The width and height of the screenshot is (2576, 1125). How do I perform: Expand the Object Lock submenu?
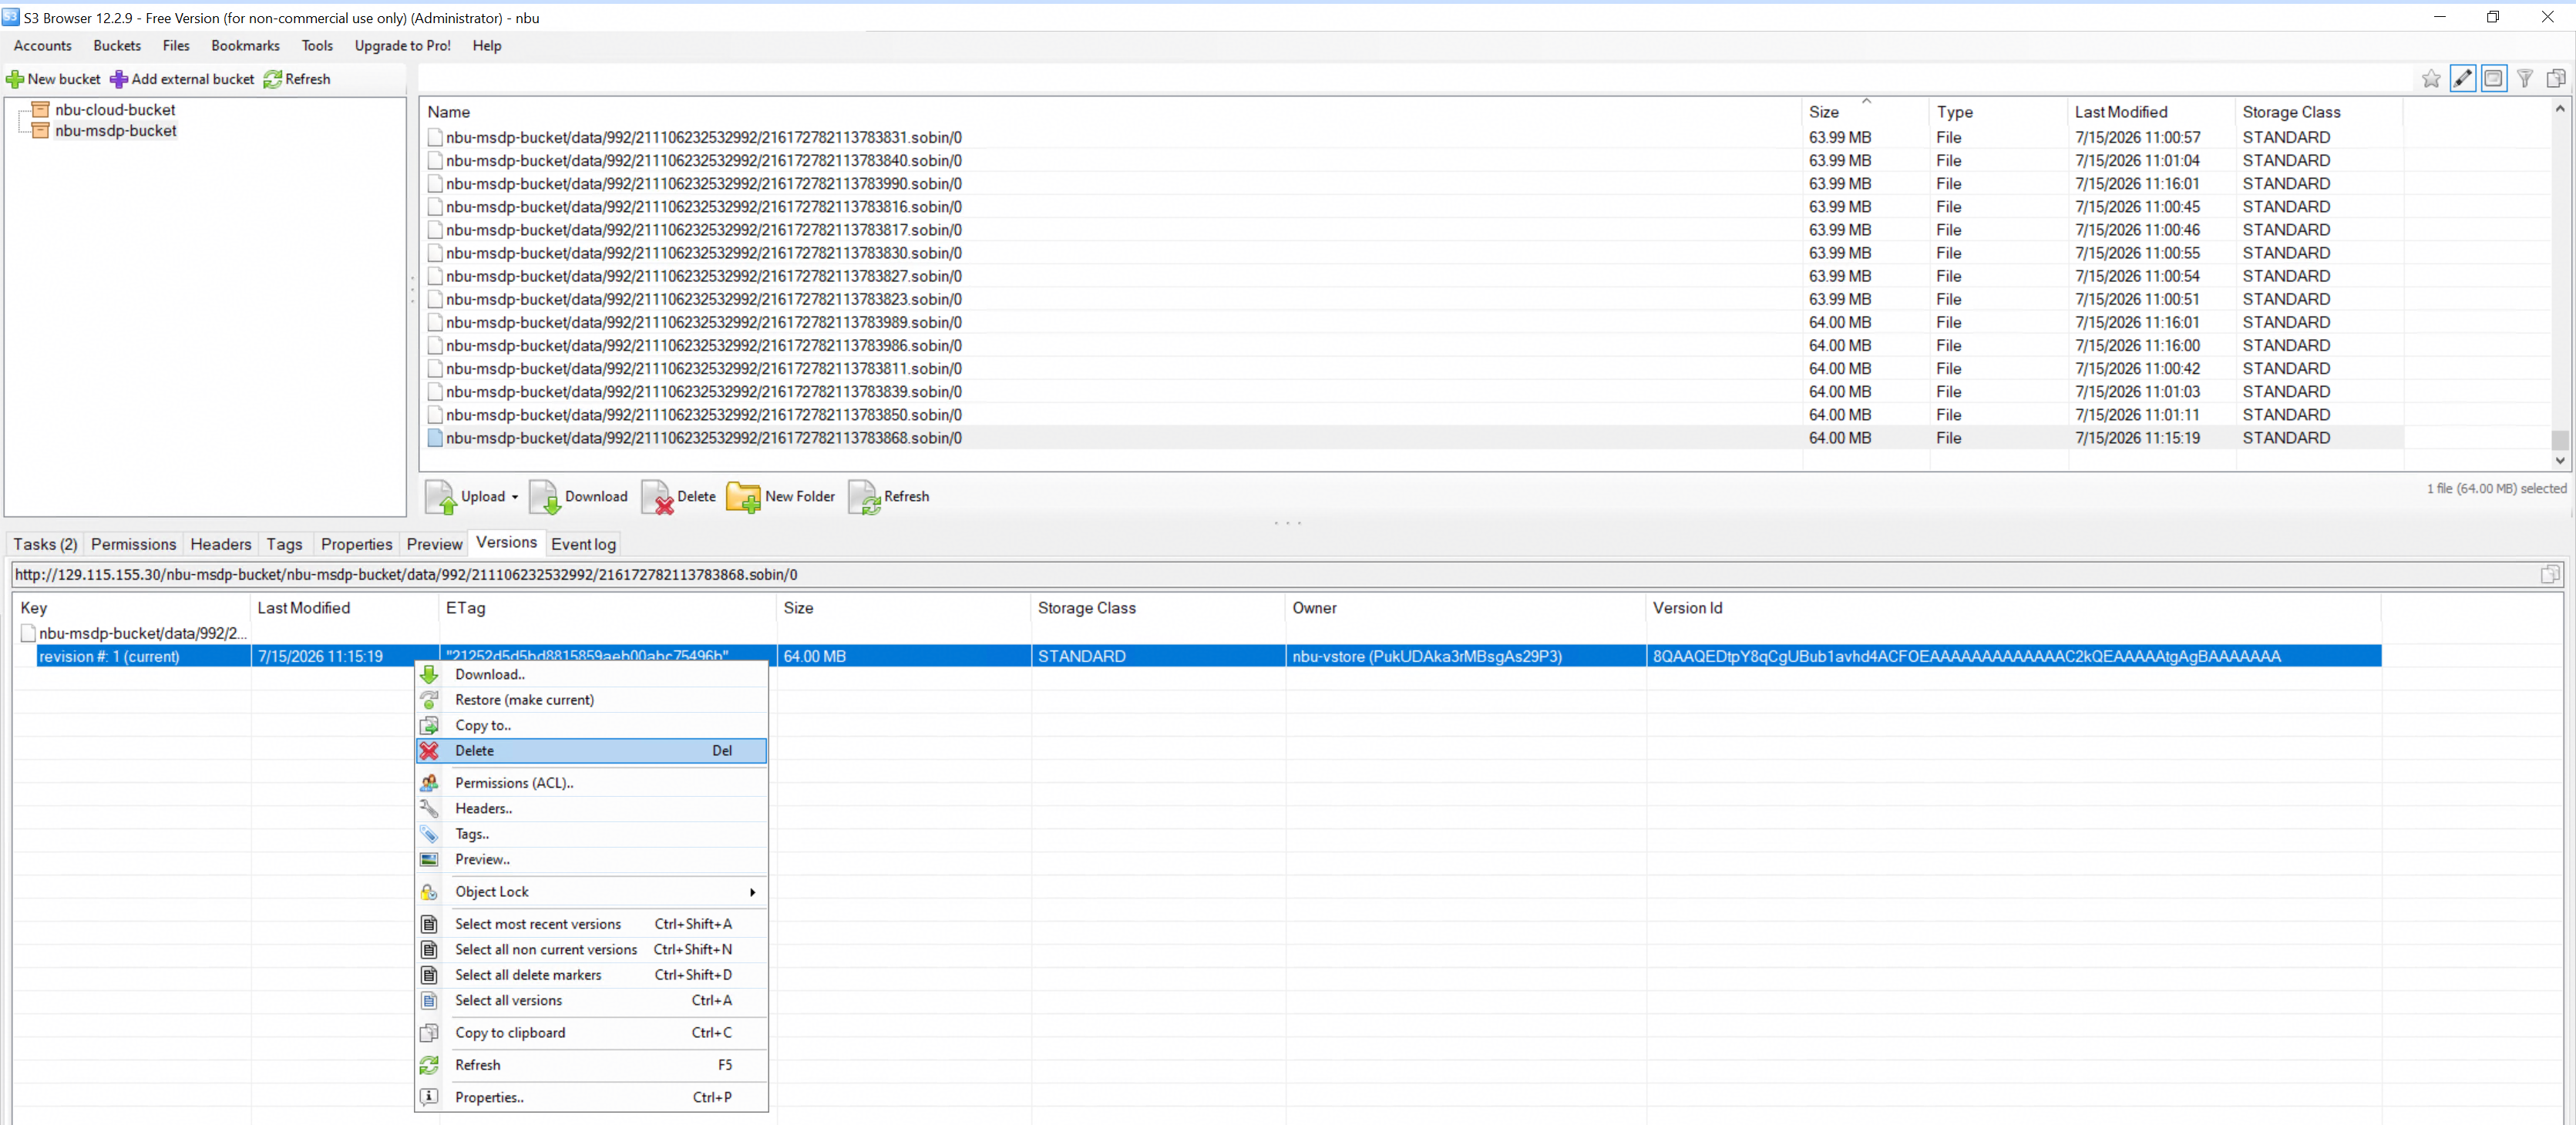pyautogui.click(x=592, y=892)
